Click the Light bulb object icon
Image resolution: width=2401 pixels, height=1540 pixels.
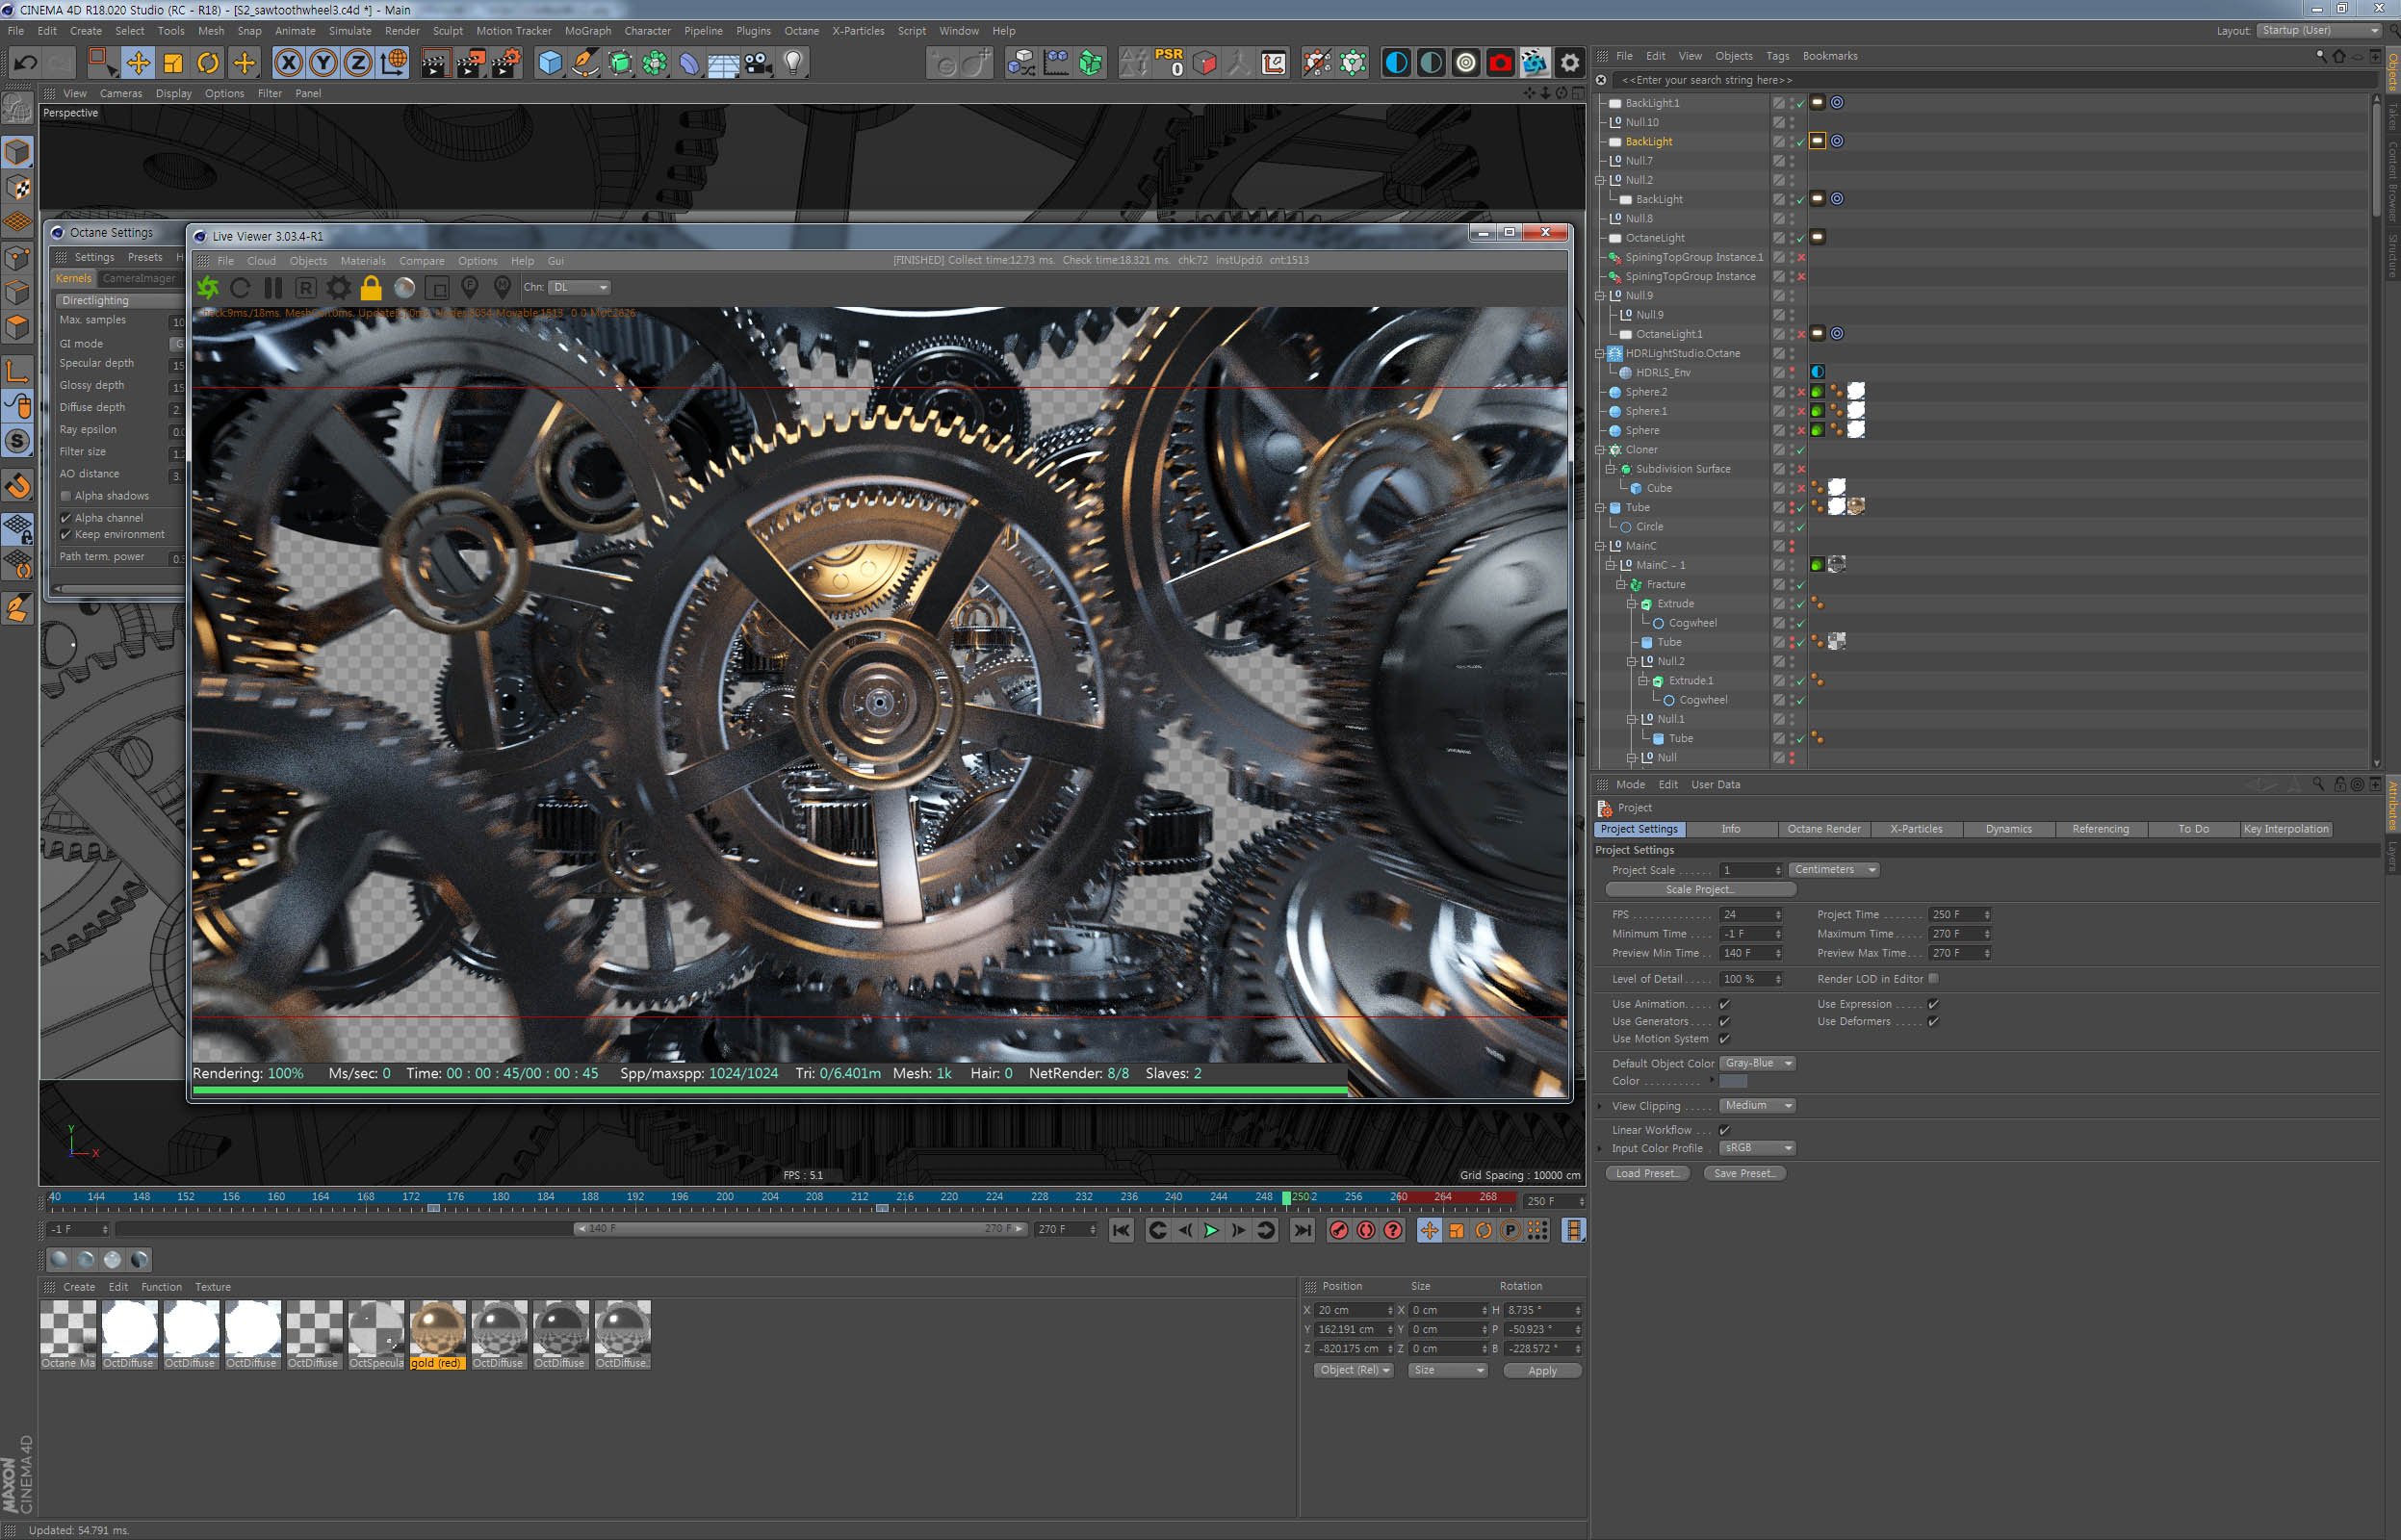[x=794, y=63]
